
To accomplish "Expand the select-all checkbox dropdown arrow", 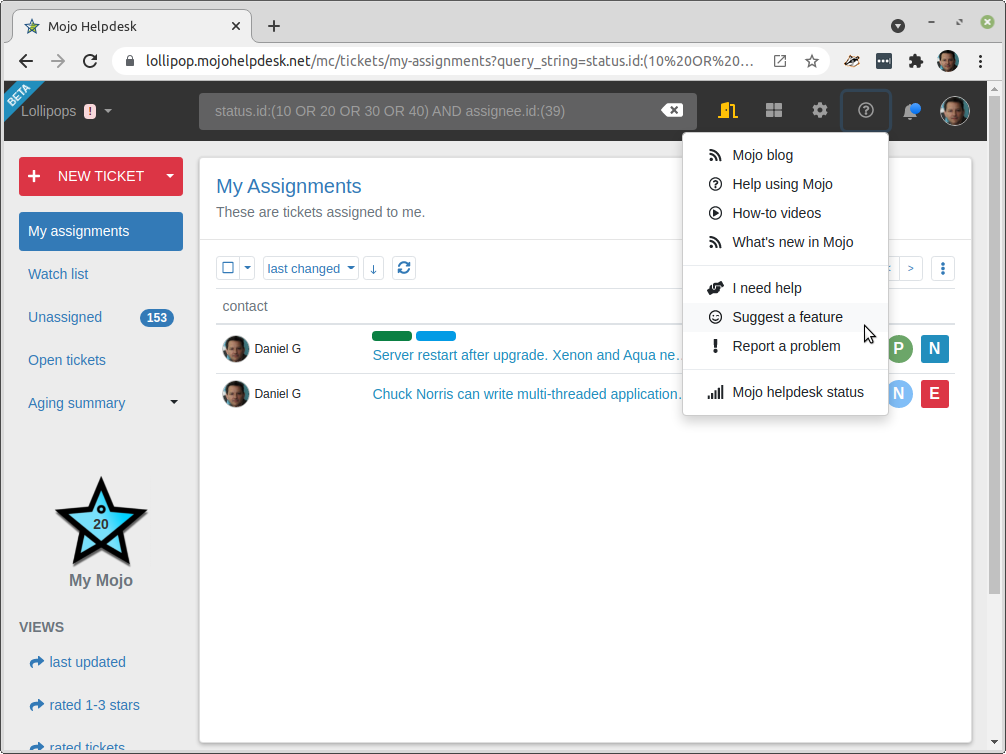I will tap(247, 268).
